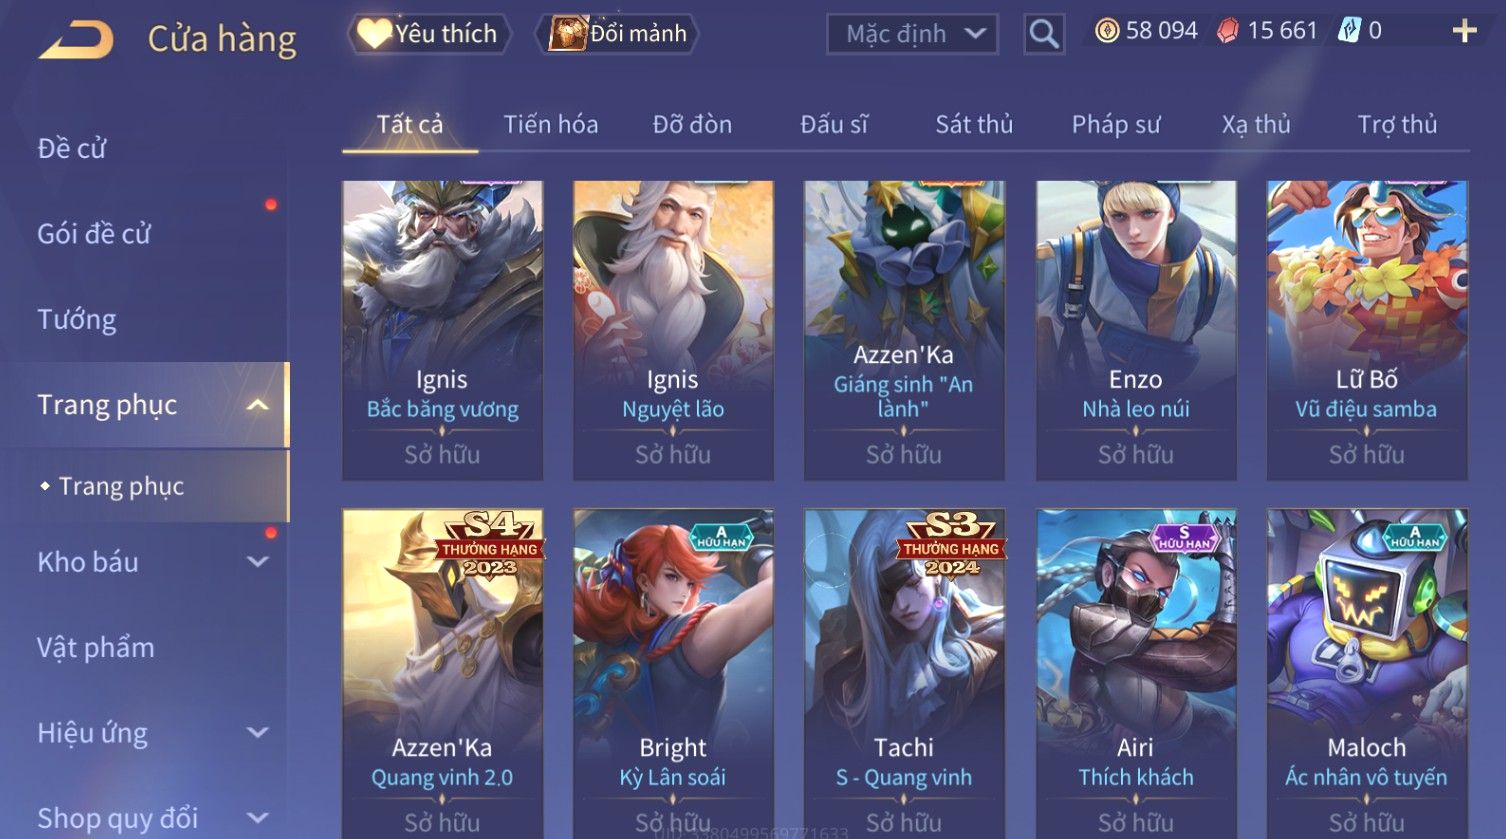Click the gold coin balance icon

pos(1106,31)
